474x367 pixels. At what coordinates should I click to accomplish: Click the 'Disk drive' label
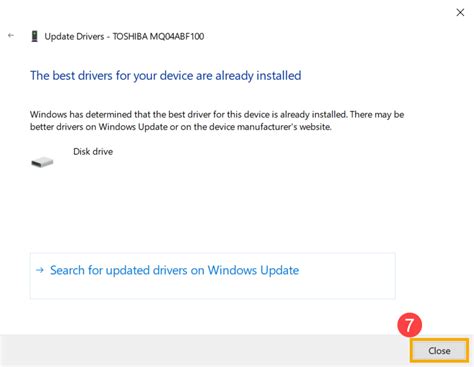tap(93, 152)
